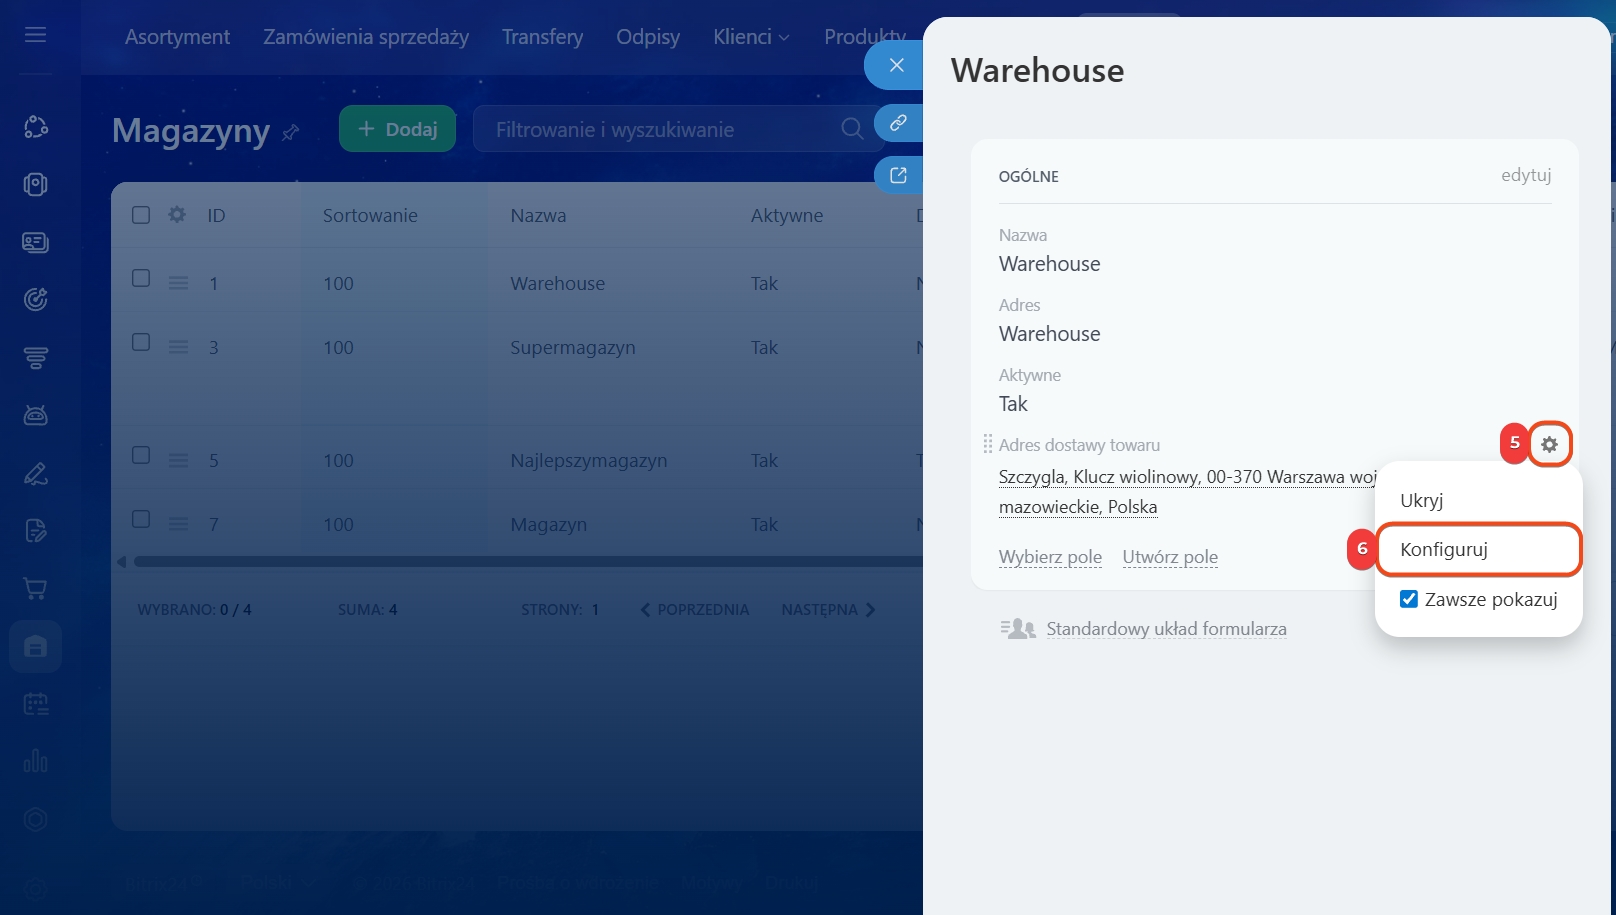
Task: Open Standardowy układ formularza options
Action: tap(1165, 629)
